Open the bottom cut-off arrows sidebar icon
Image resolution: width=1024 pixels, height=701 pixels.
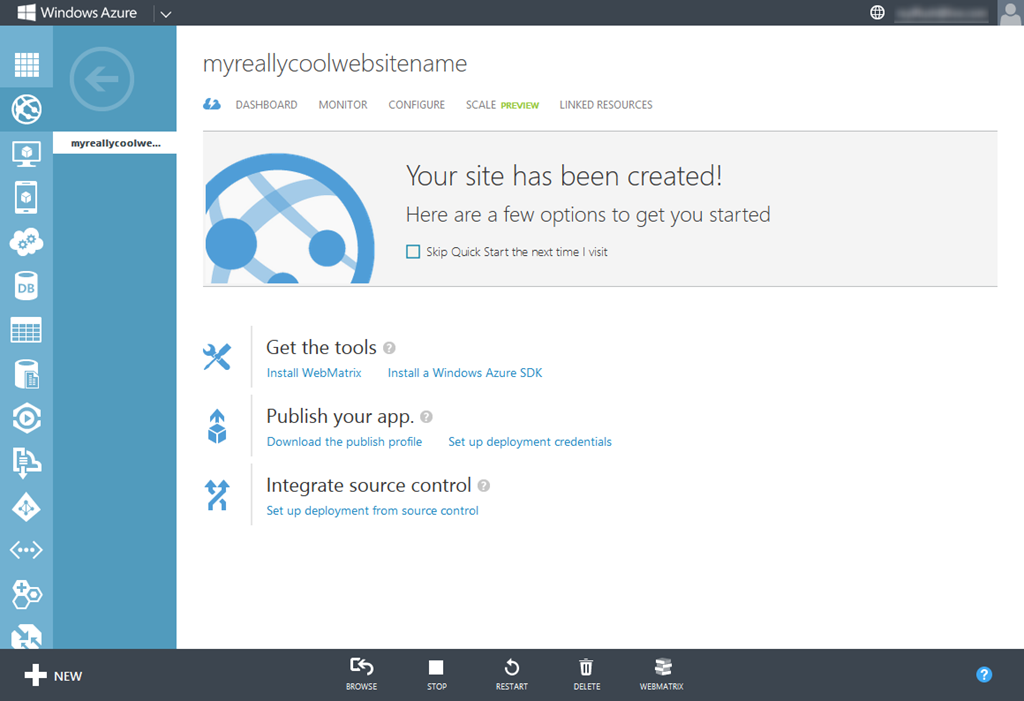[x=26, y=636]
